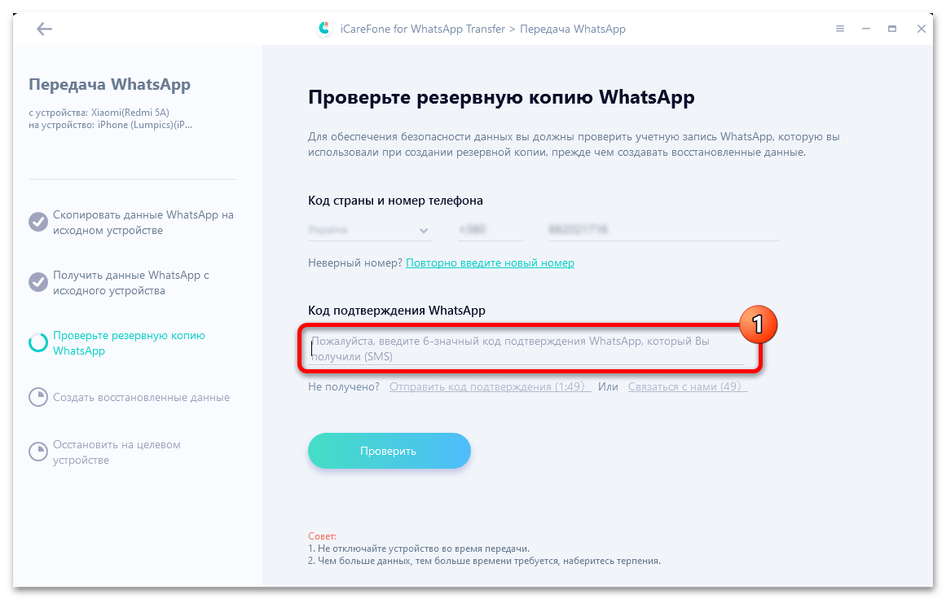
Task: Click checkmark icon for 'Получить данные WhatsApp' step
Action: click(x=38, y=282)
